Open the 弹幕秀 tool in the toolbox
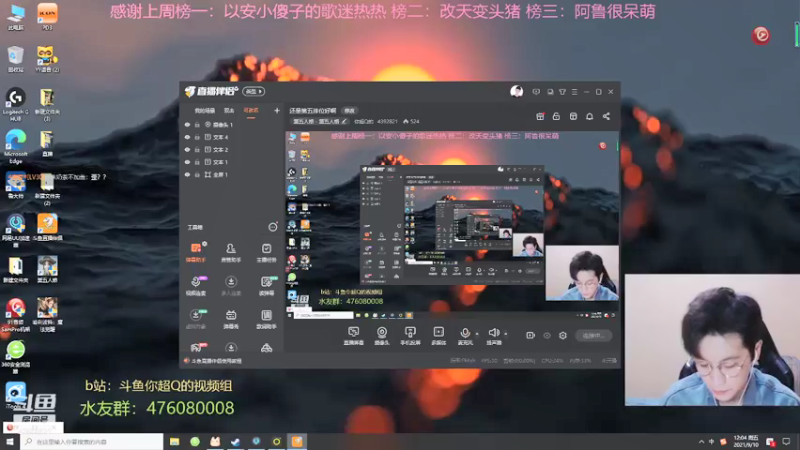800x450 pixels. [x=231, y=319]
